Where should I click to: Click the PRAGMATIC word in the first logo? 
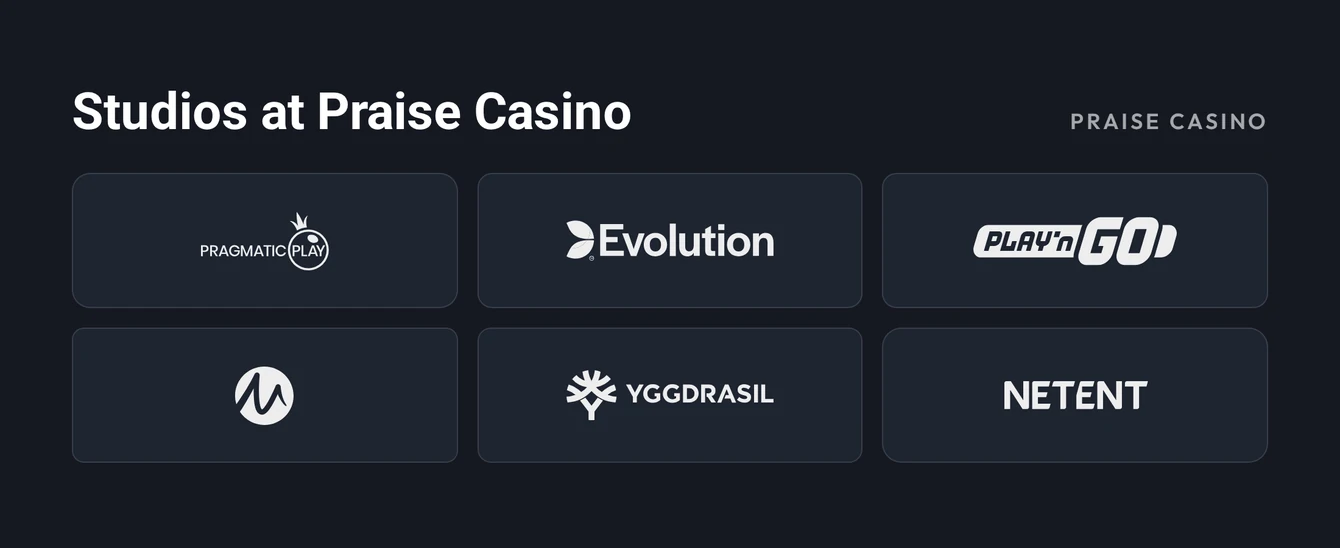pyautogui.click(x=243, y=251)
